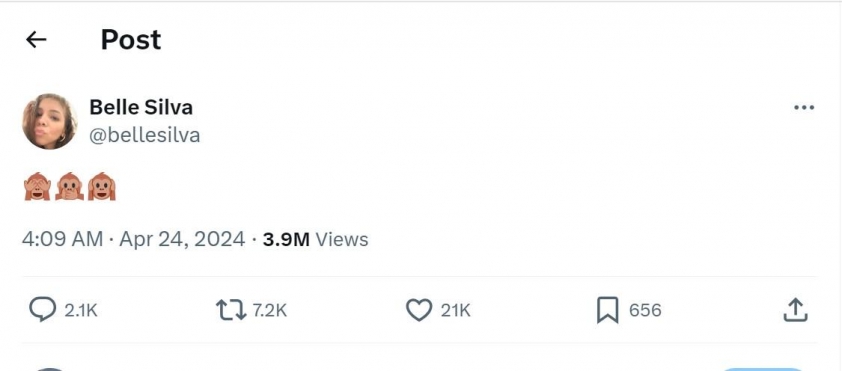Click the 3.9M Views count
The image size is (842, 371).
tap(315, 239)
